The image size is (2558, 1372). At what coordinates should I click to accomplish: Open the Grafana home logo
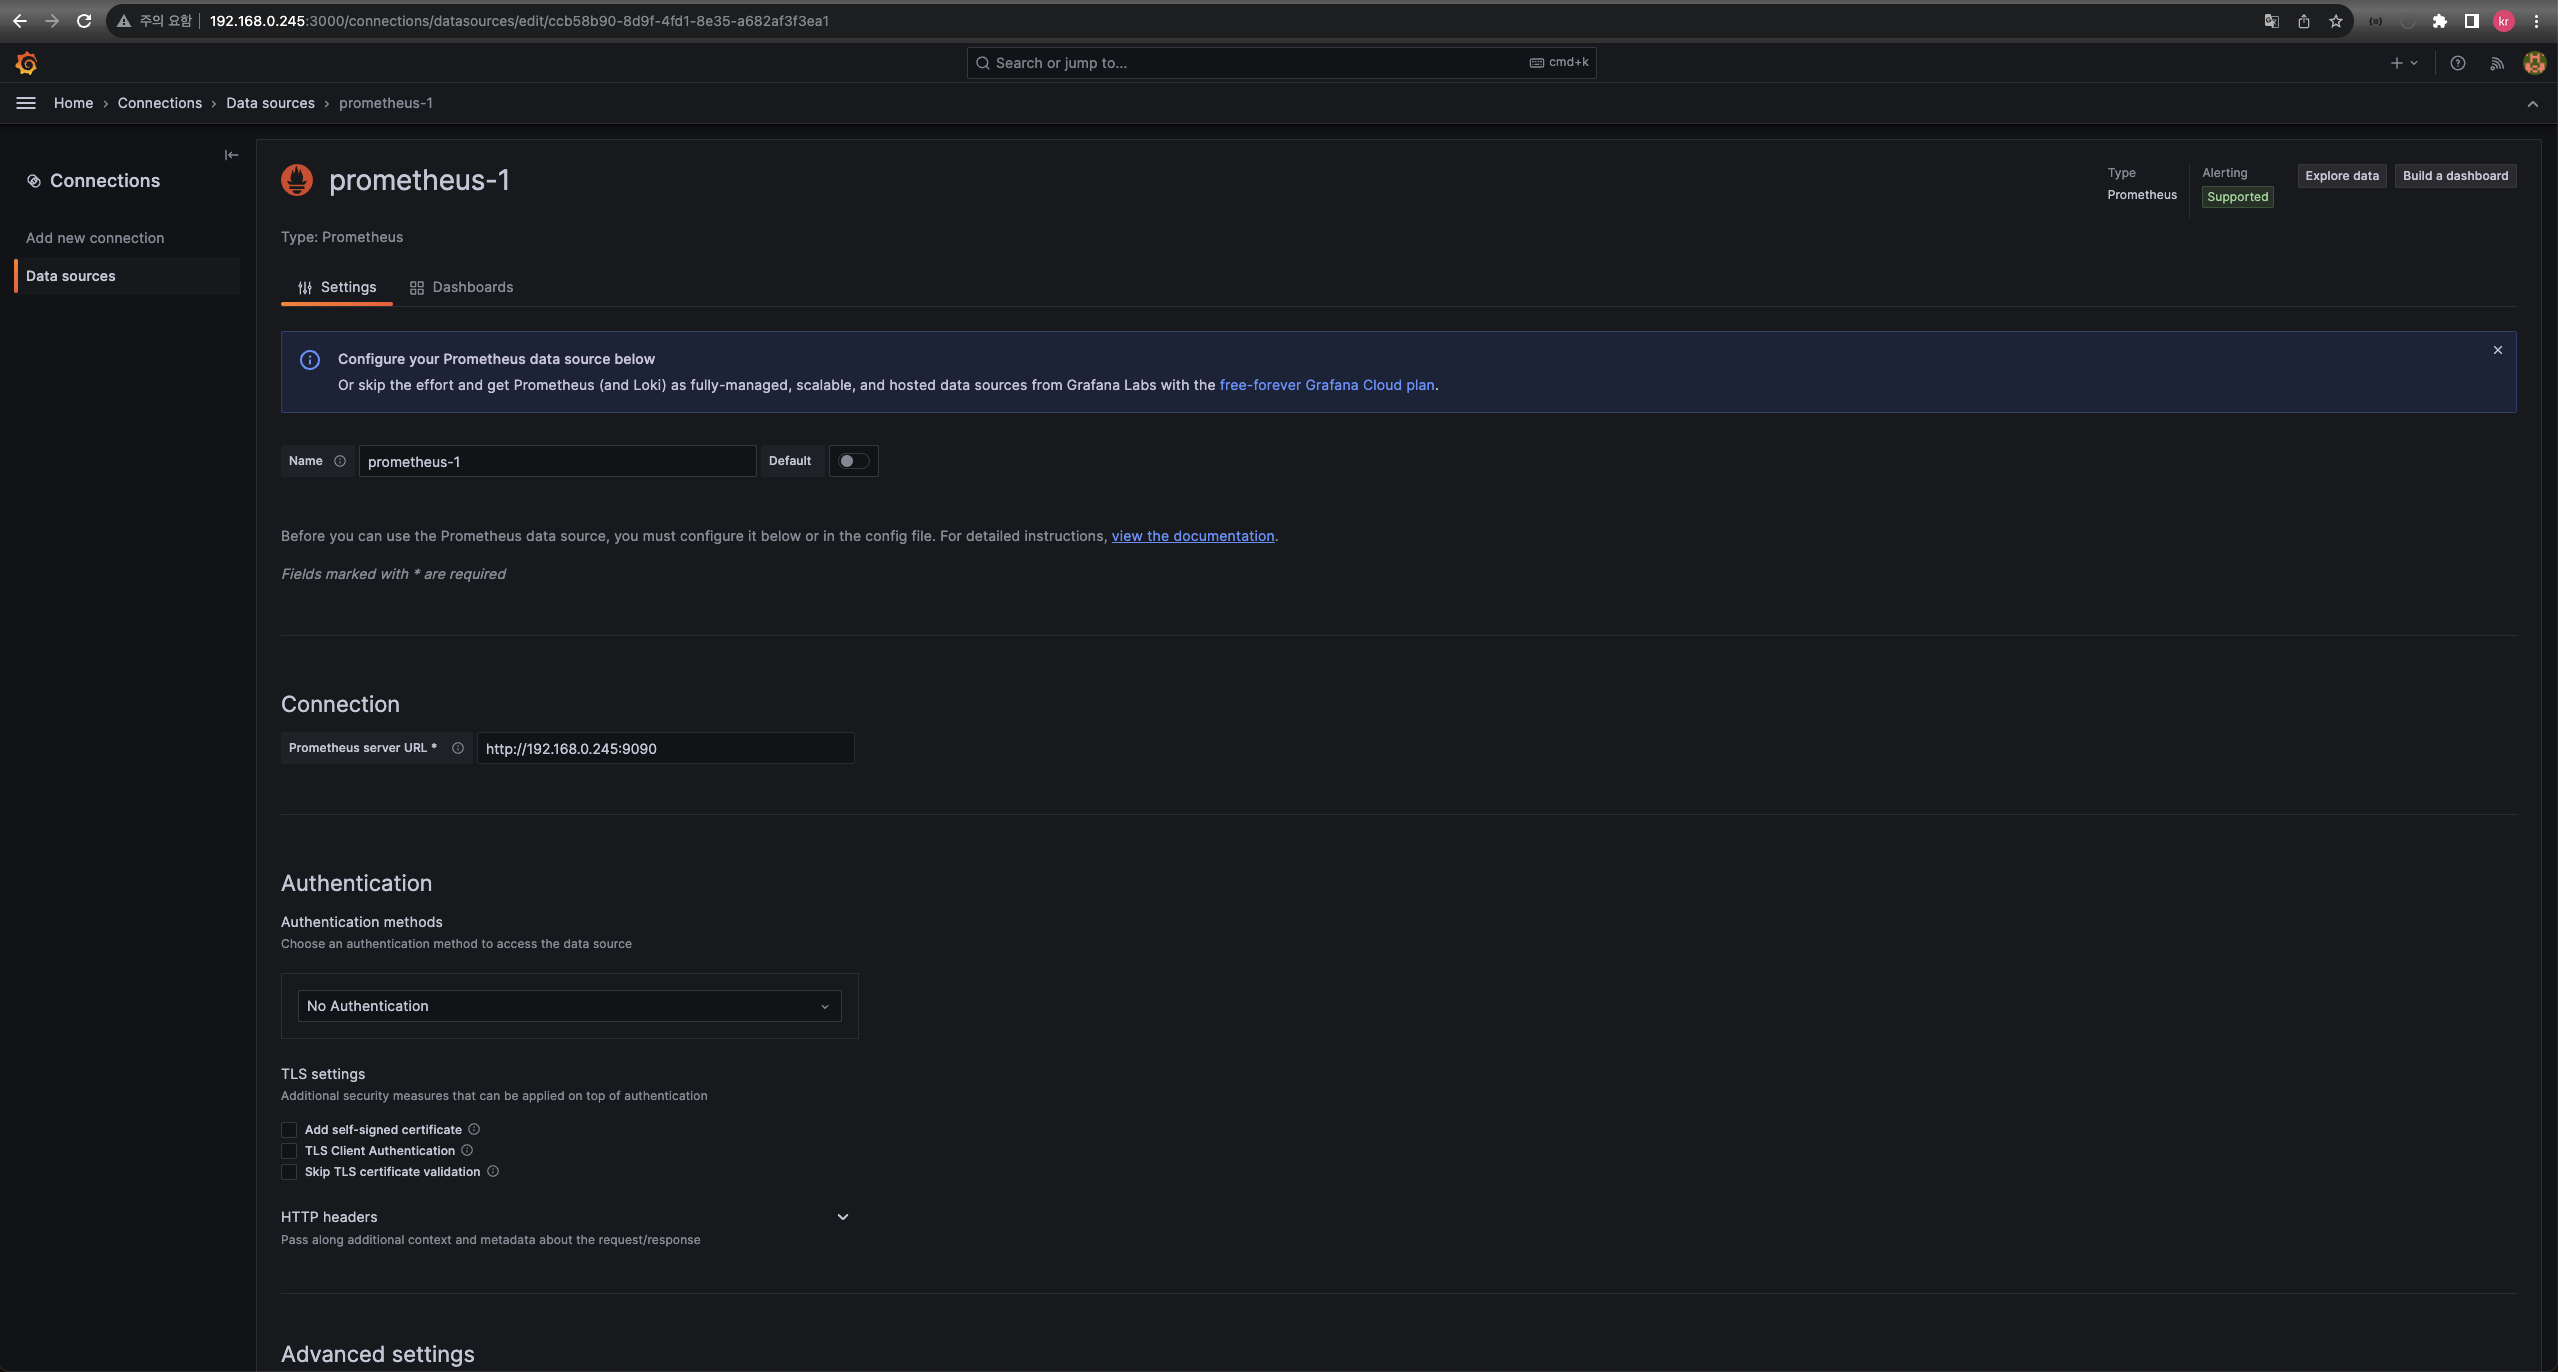tap(26, 62)
